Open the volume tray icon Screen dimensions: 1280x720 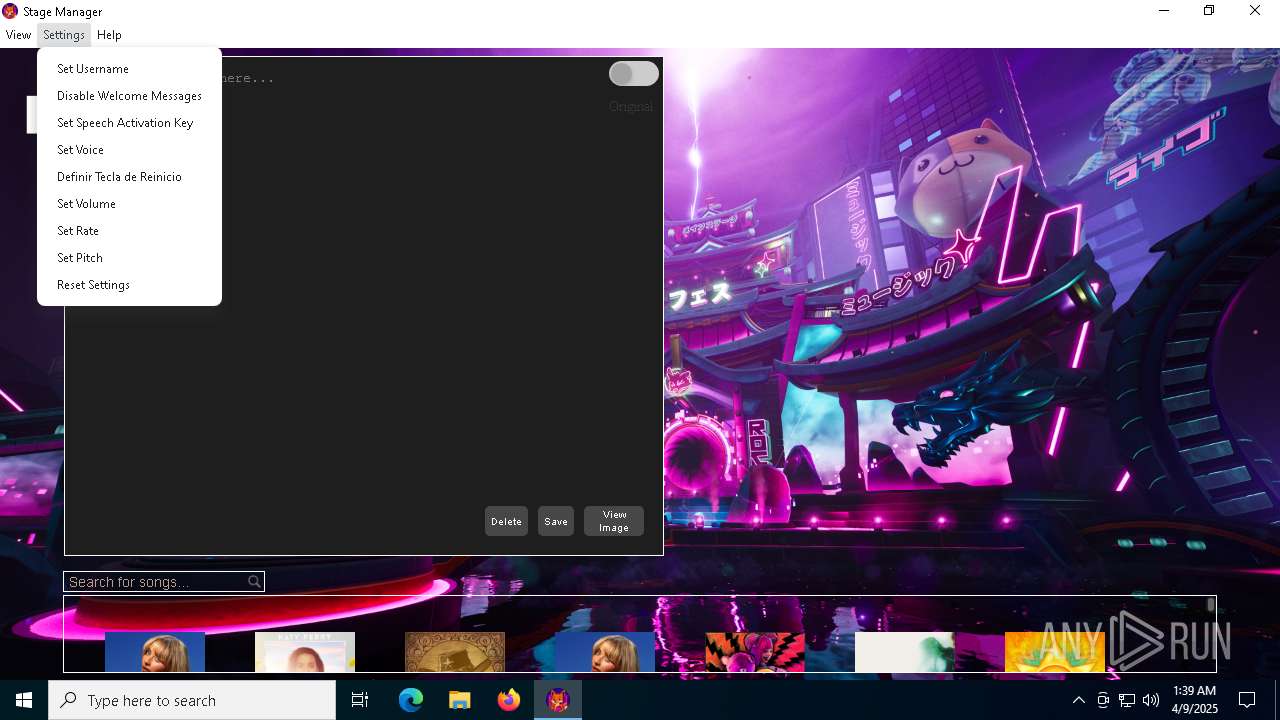[1151, 700]
